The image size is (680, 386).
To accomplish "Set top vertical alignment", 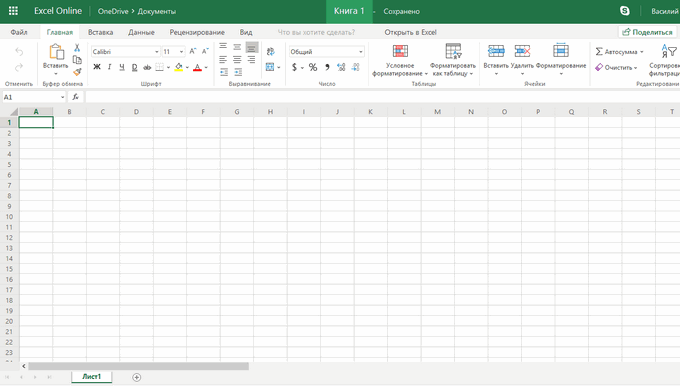I will tap(223, 46).
